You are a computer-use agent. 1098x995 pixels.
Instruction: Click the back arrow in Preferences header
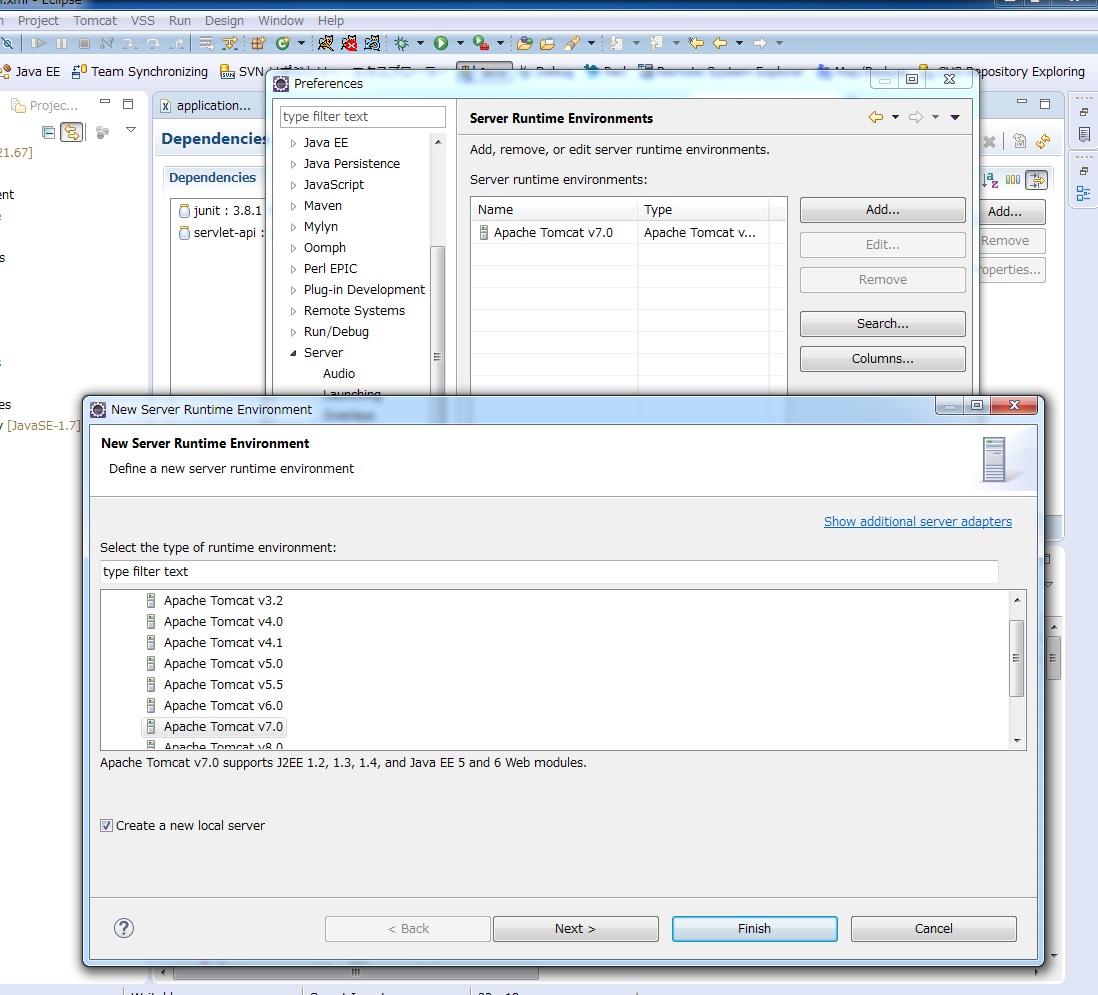coord(875,118)
